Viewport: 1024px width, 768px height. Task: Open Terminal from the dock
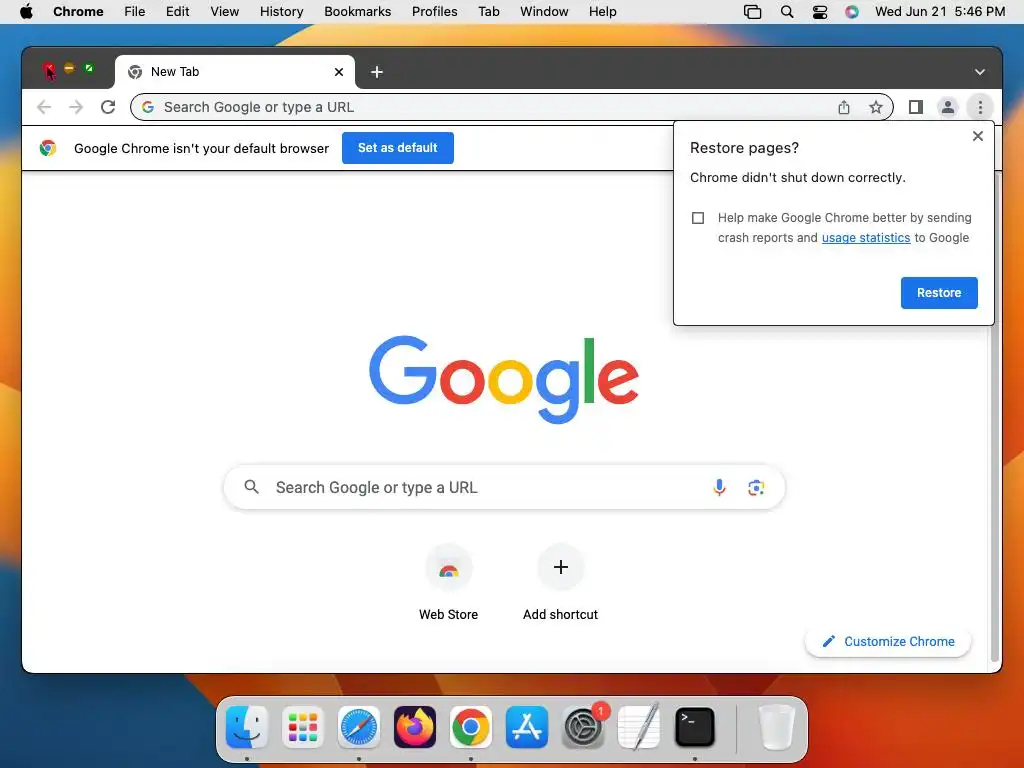(x=694, y=727)
